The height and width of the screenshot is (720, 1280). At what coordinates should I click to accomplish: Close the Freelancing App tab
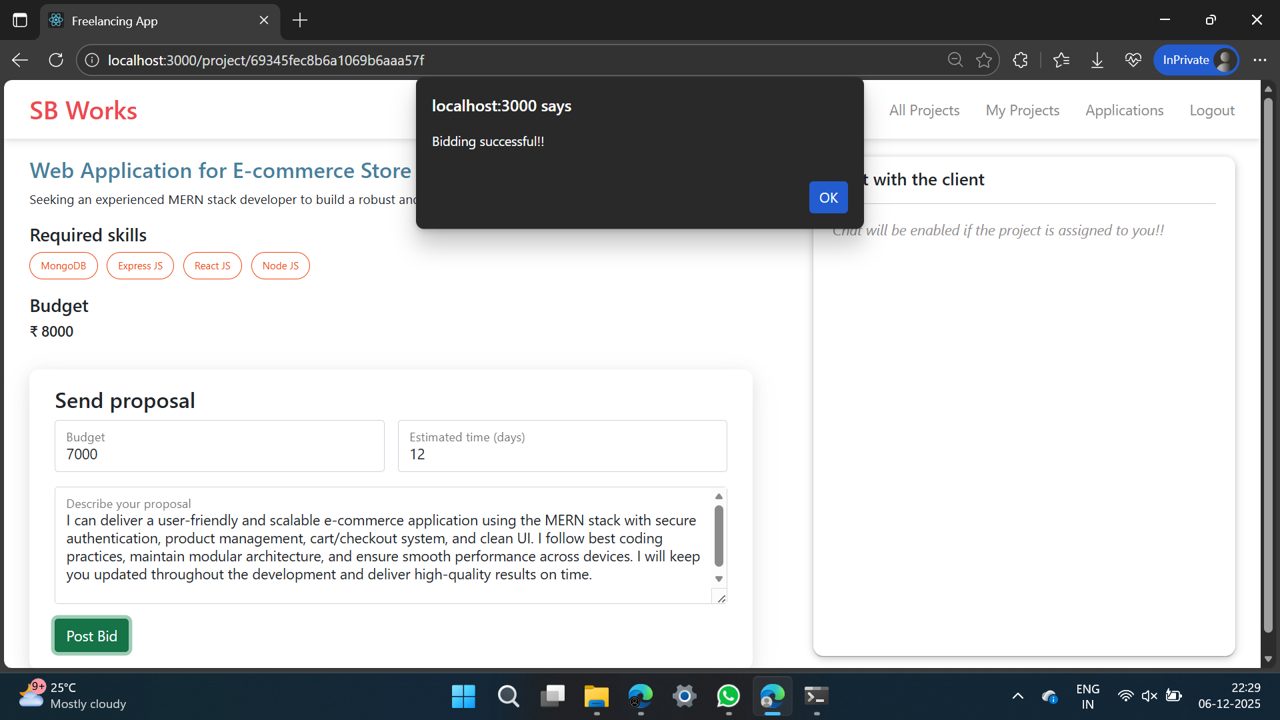pyautogui.click(x=264, y=20)
